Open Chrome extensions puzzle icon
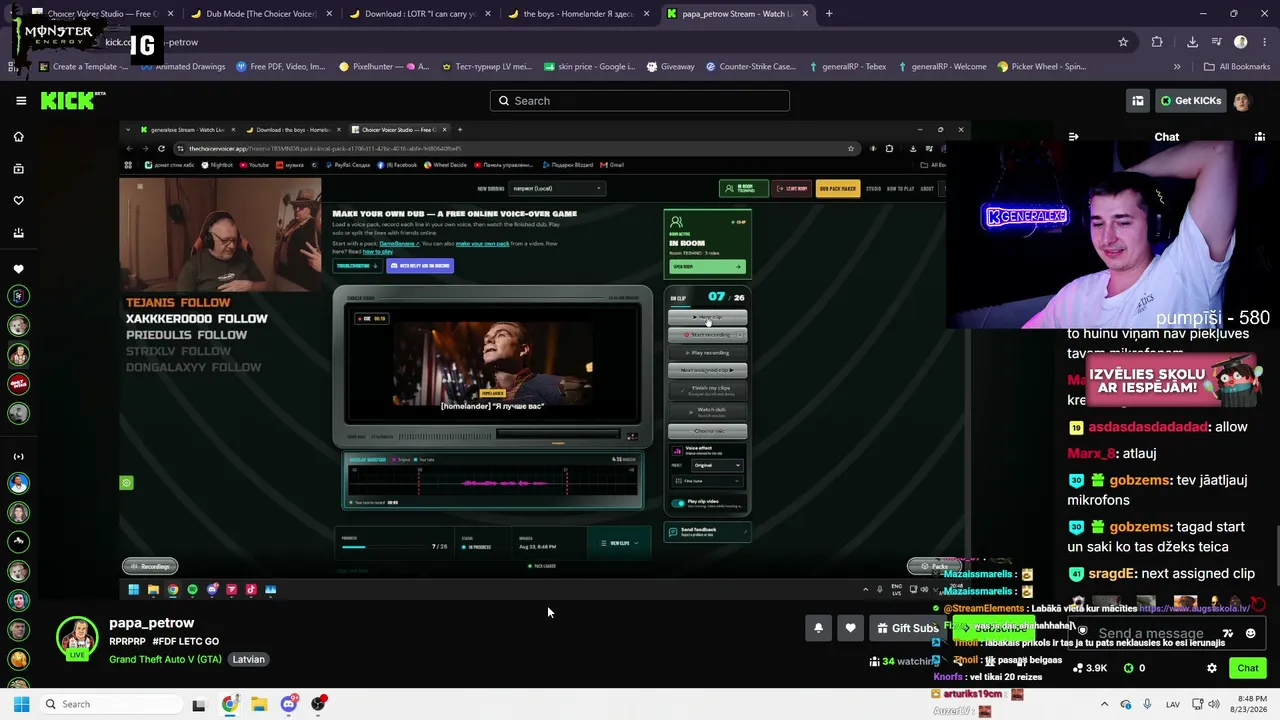 [1157, 42]
